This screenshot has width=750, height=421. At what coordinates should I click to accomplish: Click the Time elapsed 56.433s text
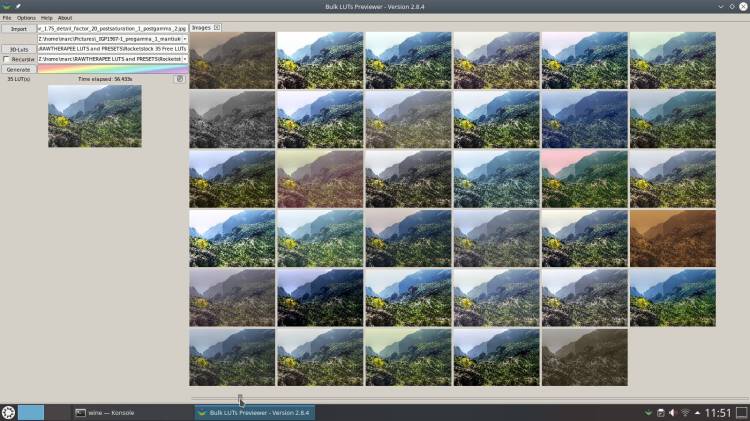105,79
